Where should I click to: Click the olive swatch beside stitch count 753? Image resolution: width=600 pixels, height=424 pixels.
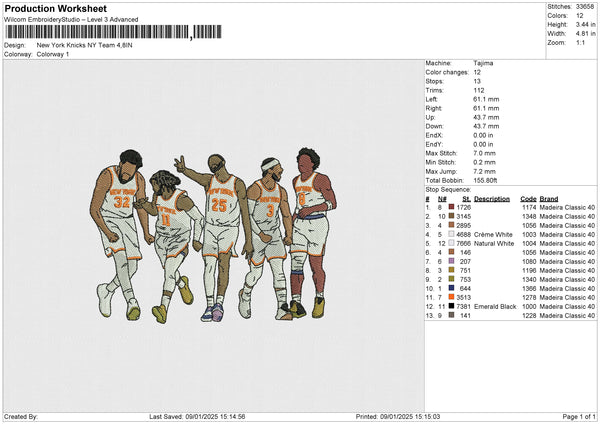[452, 279]
